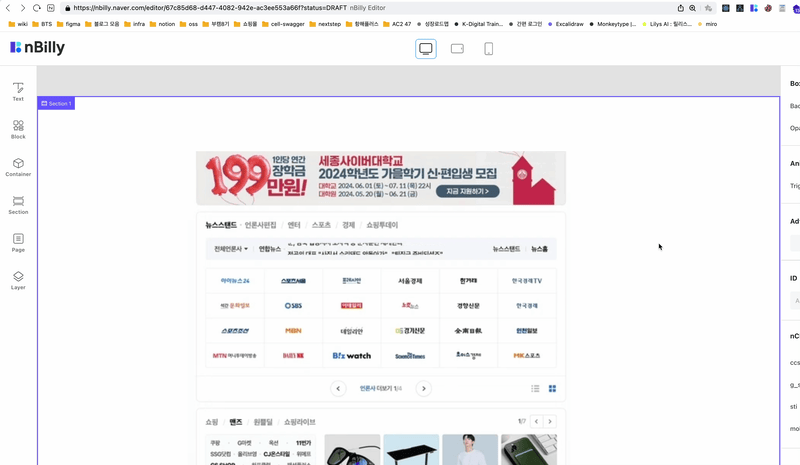Screen dimensions: 800x465
Task: Click the MK스포츠 press logo
Action: click(527, 356)
